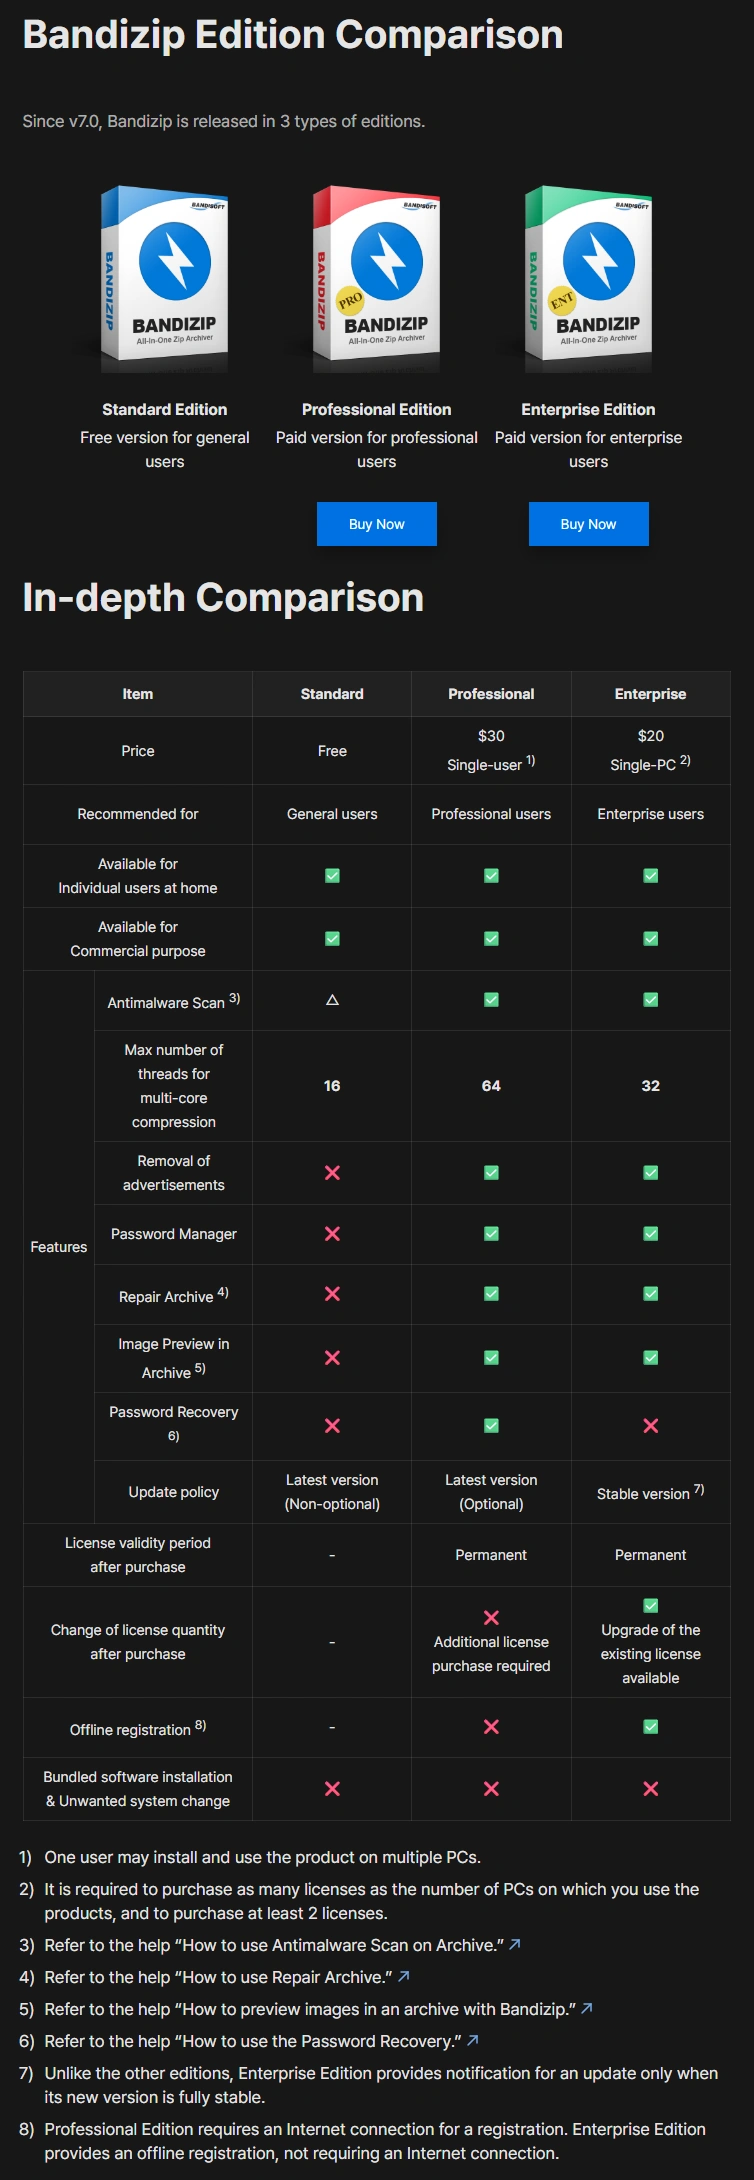Click the red cross in Standard's Password Manager cell
The image size is (754, 2180).
tap(332, 1234)
